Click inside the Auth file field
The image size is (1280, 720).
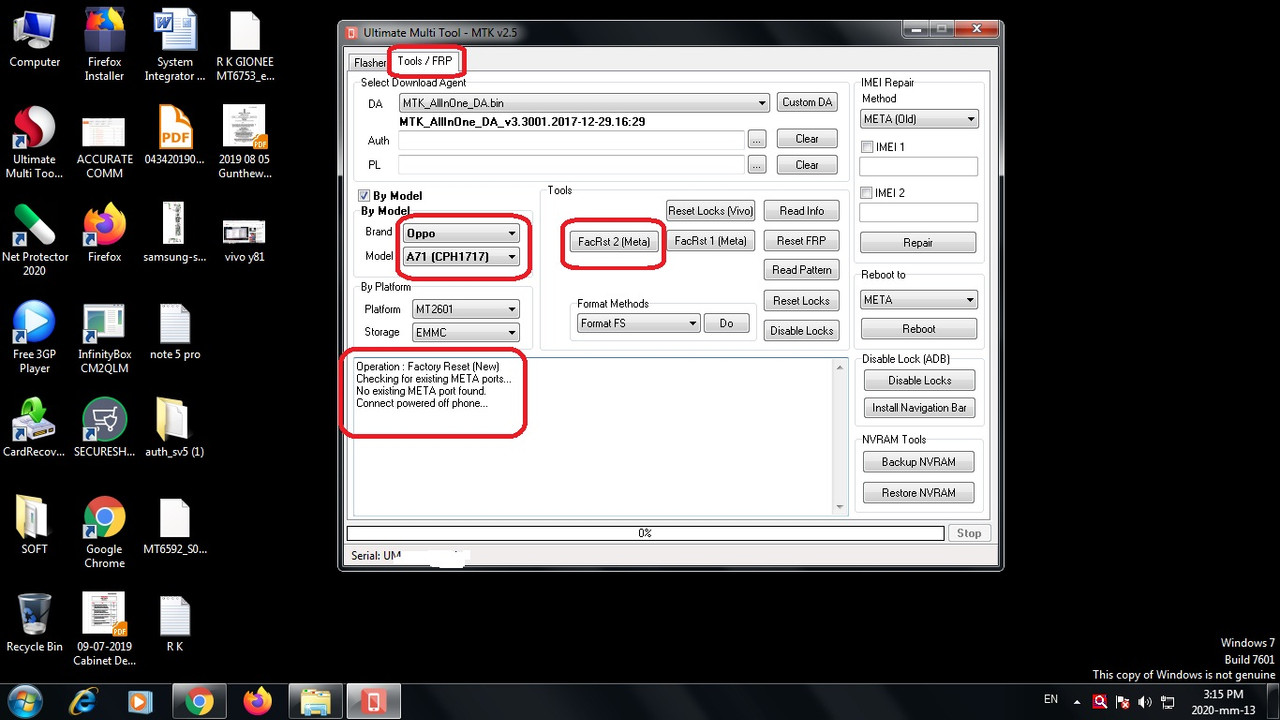click(570, 140)
